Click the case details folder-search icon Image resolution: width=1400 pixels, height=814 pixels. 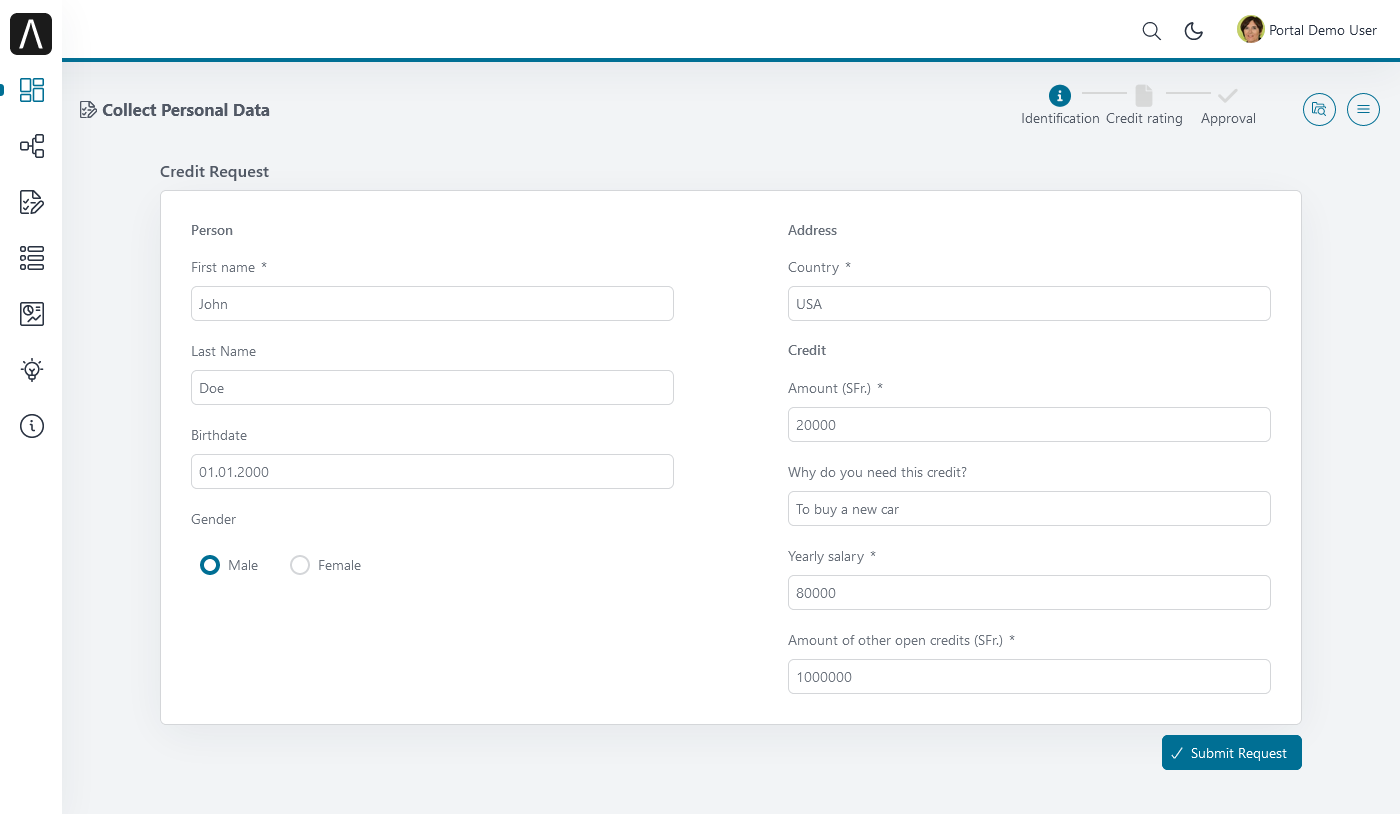point(1320,109)
